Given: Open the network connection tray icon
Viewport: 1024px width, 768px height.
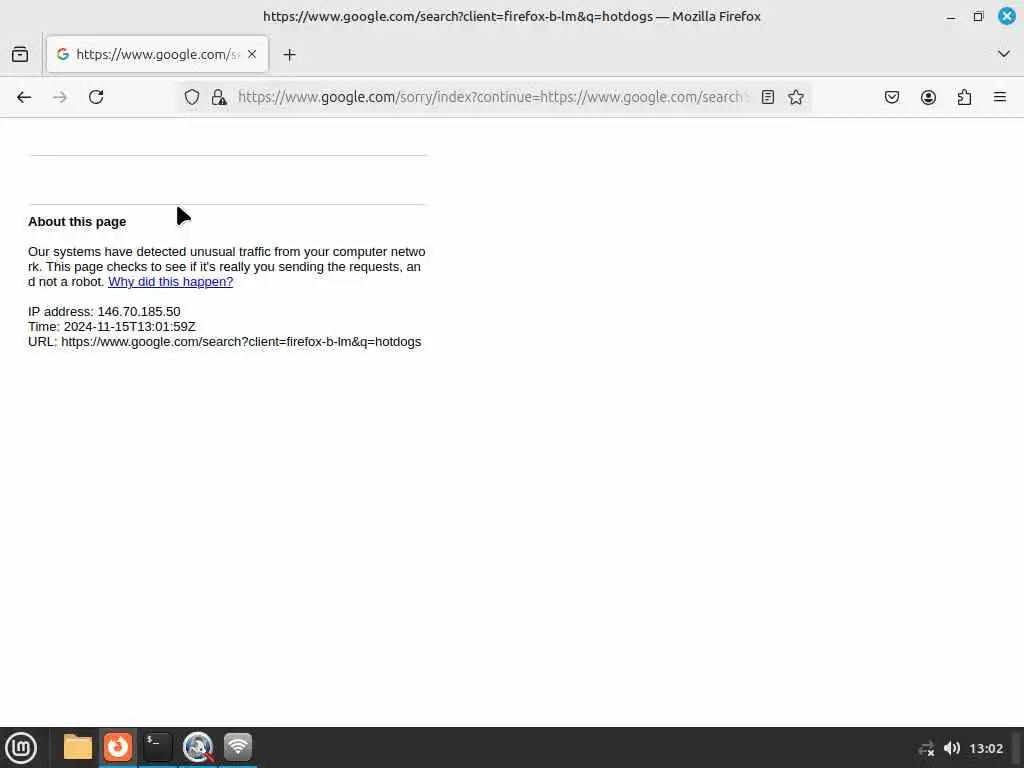Looking at the screenshot, I should (927, 748).
